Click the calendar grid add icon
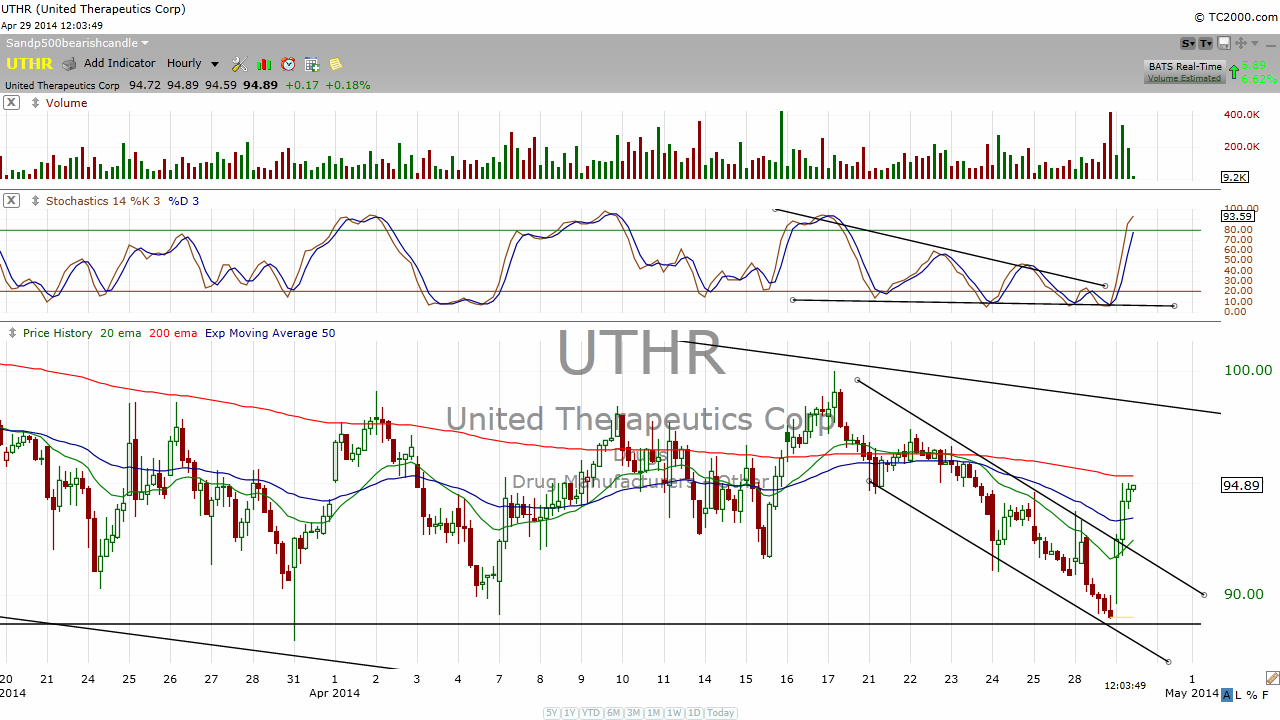 tap(312, 64)
